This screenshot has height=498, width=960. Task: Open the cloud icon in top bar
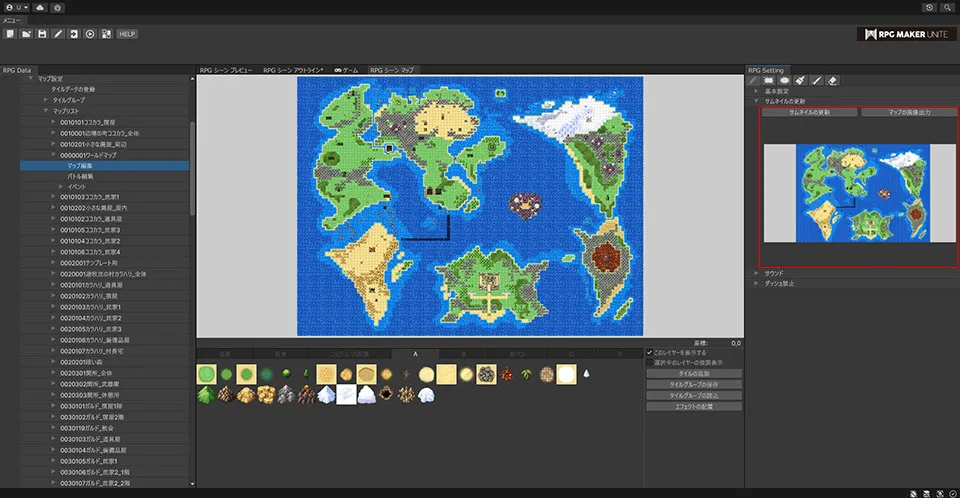click(x=39, y=7)
